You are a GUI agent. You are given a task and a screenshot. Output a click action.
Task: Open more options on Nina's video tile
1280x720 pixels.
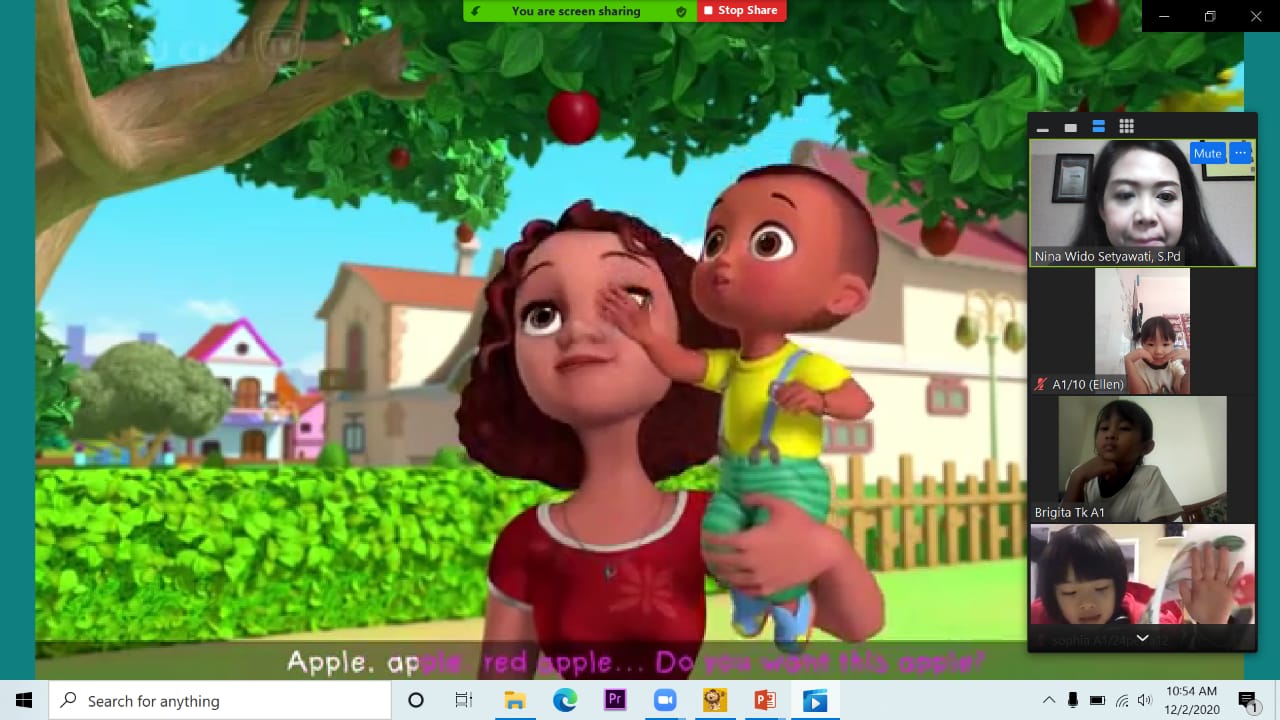[1240, 153]
